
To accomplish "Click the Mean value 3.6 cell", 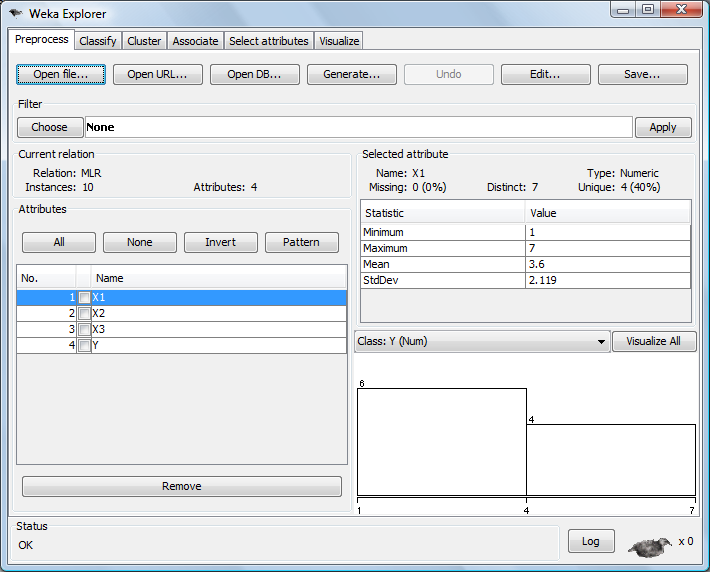I will 608,264.
